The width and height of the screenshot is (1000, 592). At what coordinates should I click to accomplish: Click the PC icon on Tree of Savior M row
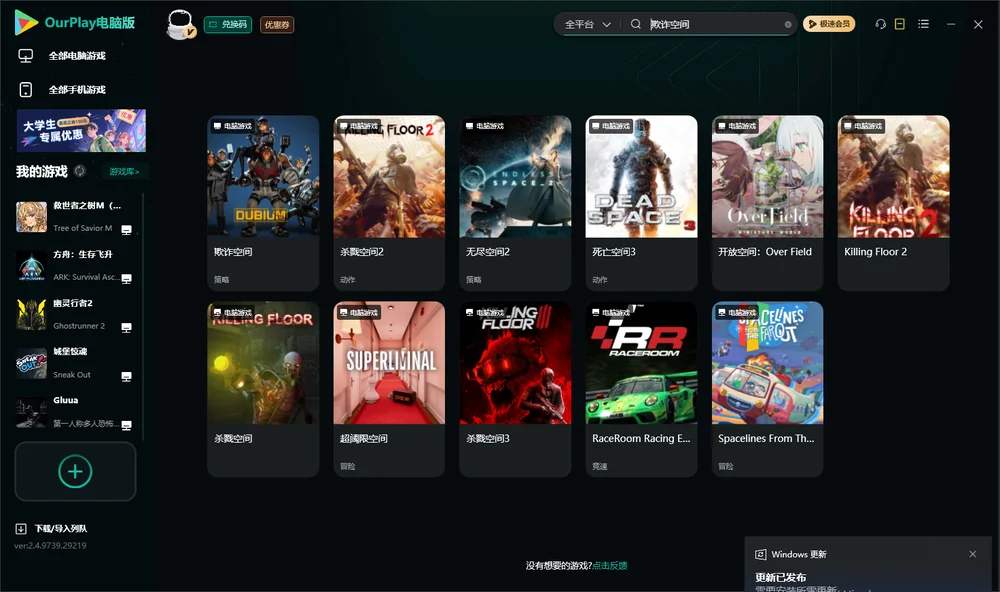126,230
